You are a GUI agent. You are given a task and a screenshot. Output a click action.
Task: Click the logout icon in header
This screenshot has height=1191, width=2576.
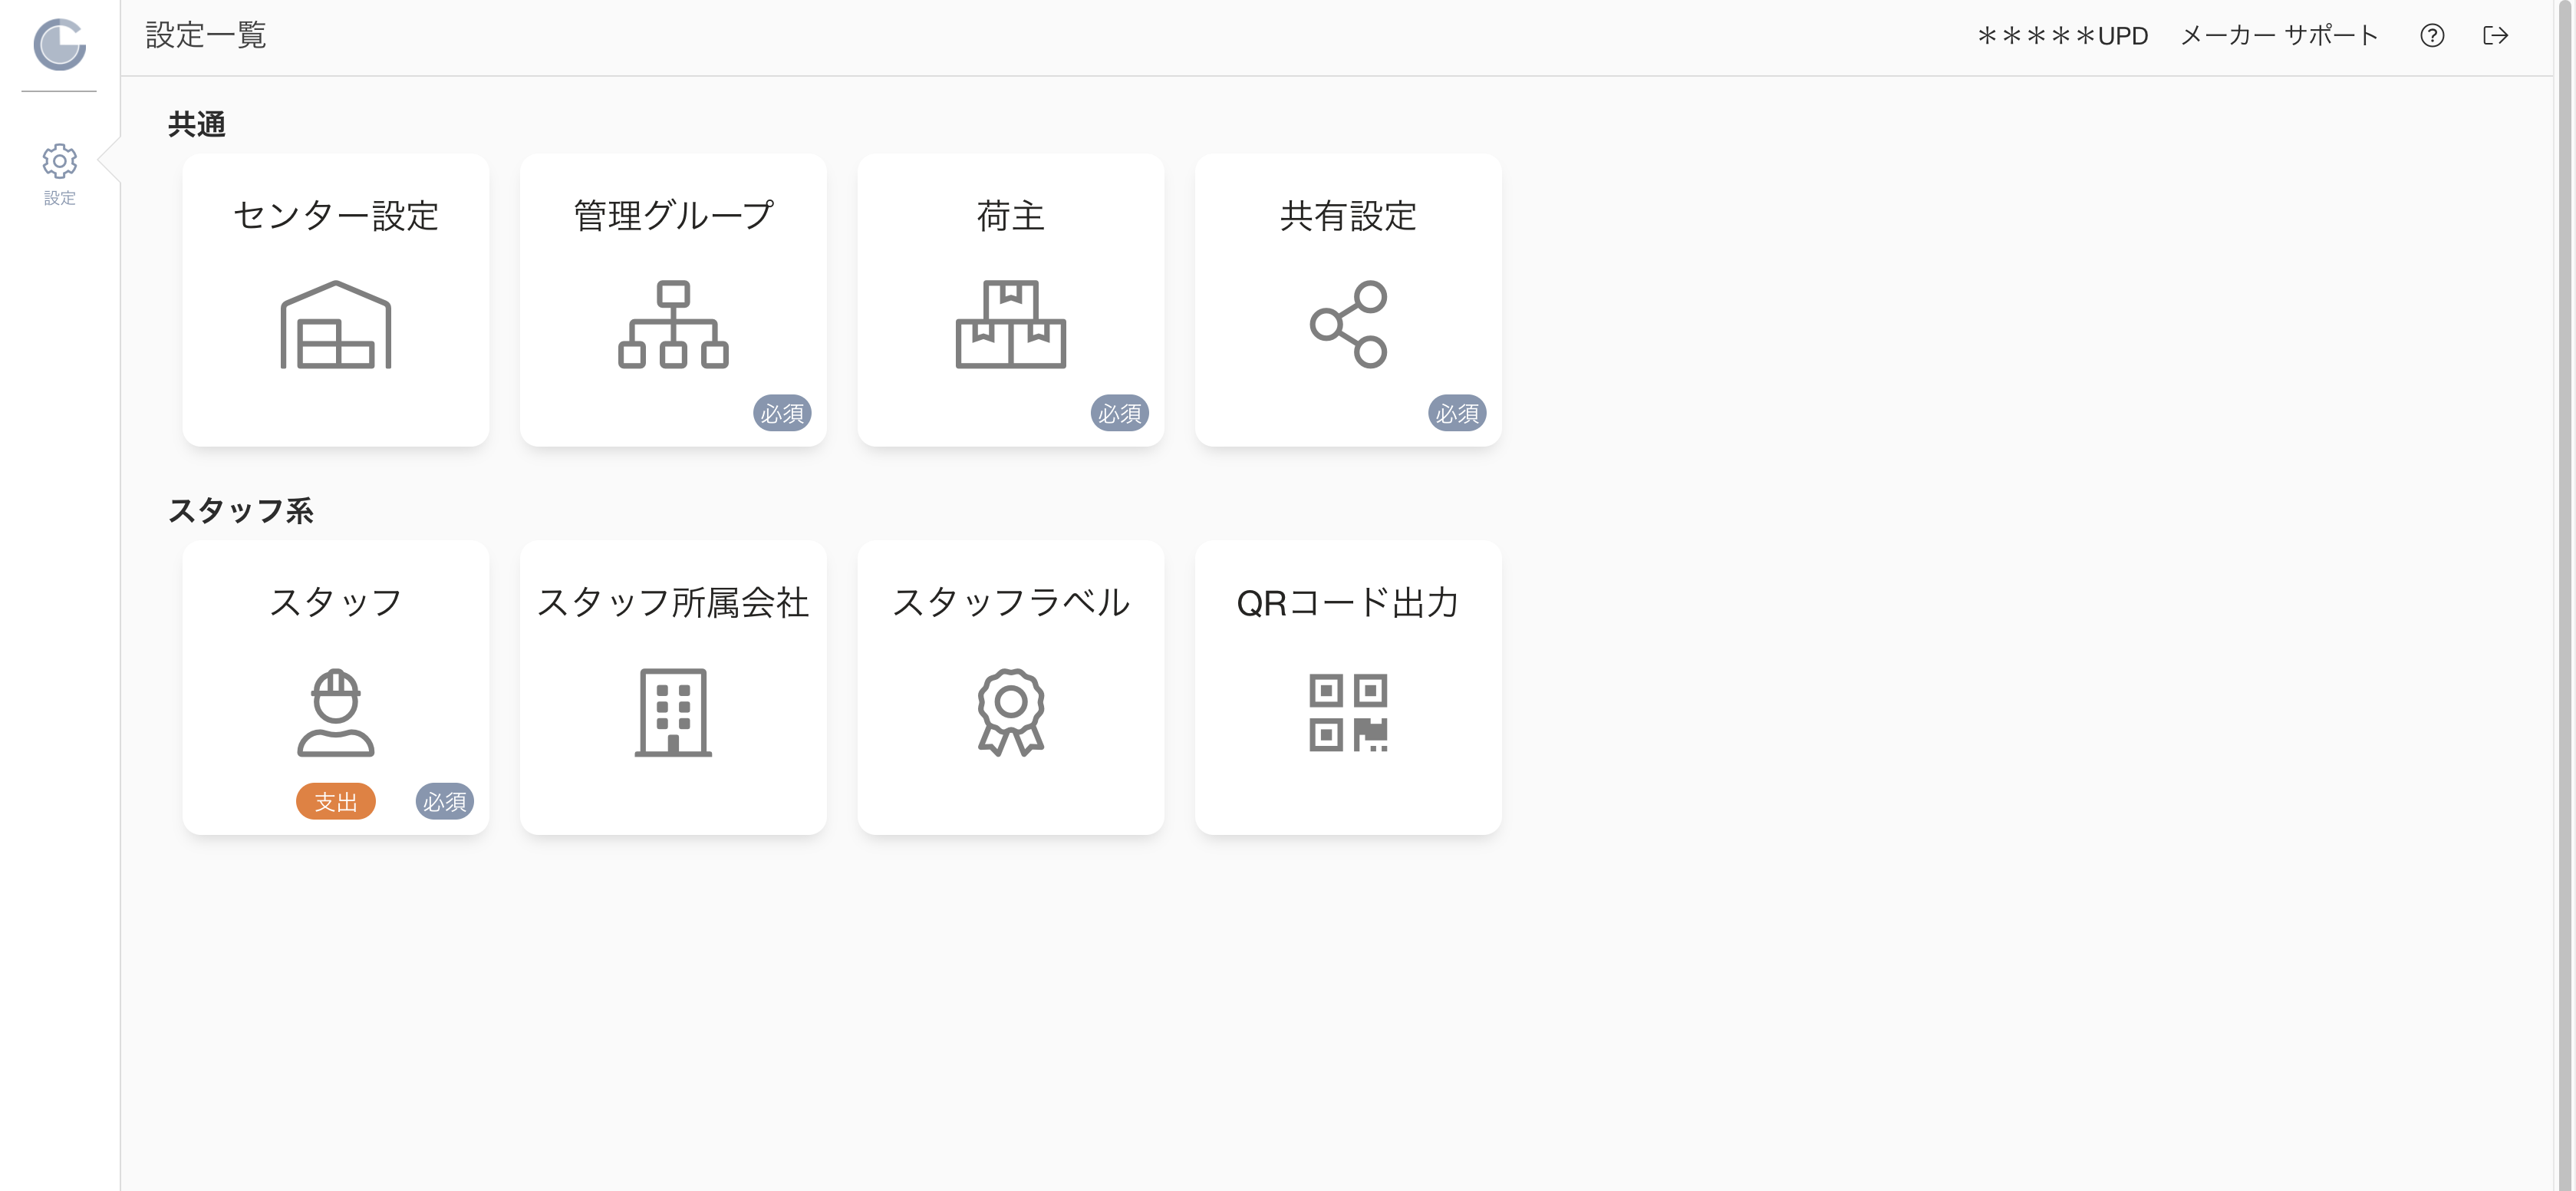(2496, 36)
